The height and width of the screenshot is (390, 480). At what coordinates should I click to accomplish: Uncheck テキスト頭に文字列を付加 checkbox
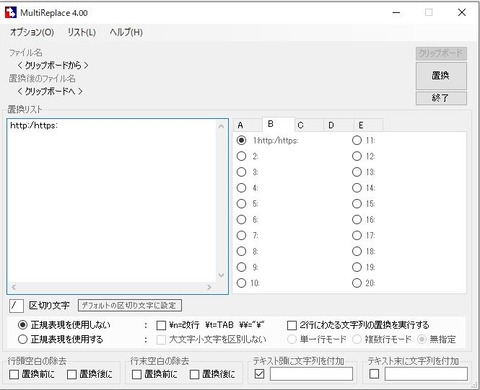(x=259, y=374)
